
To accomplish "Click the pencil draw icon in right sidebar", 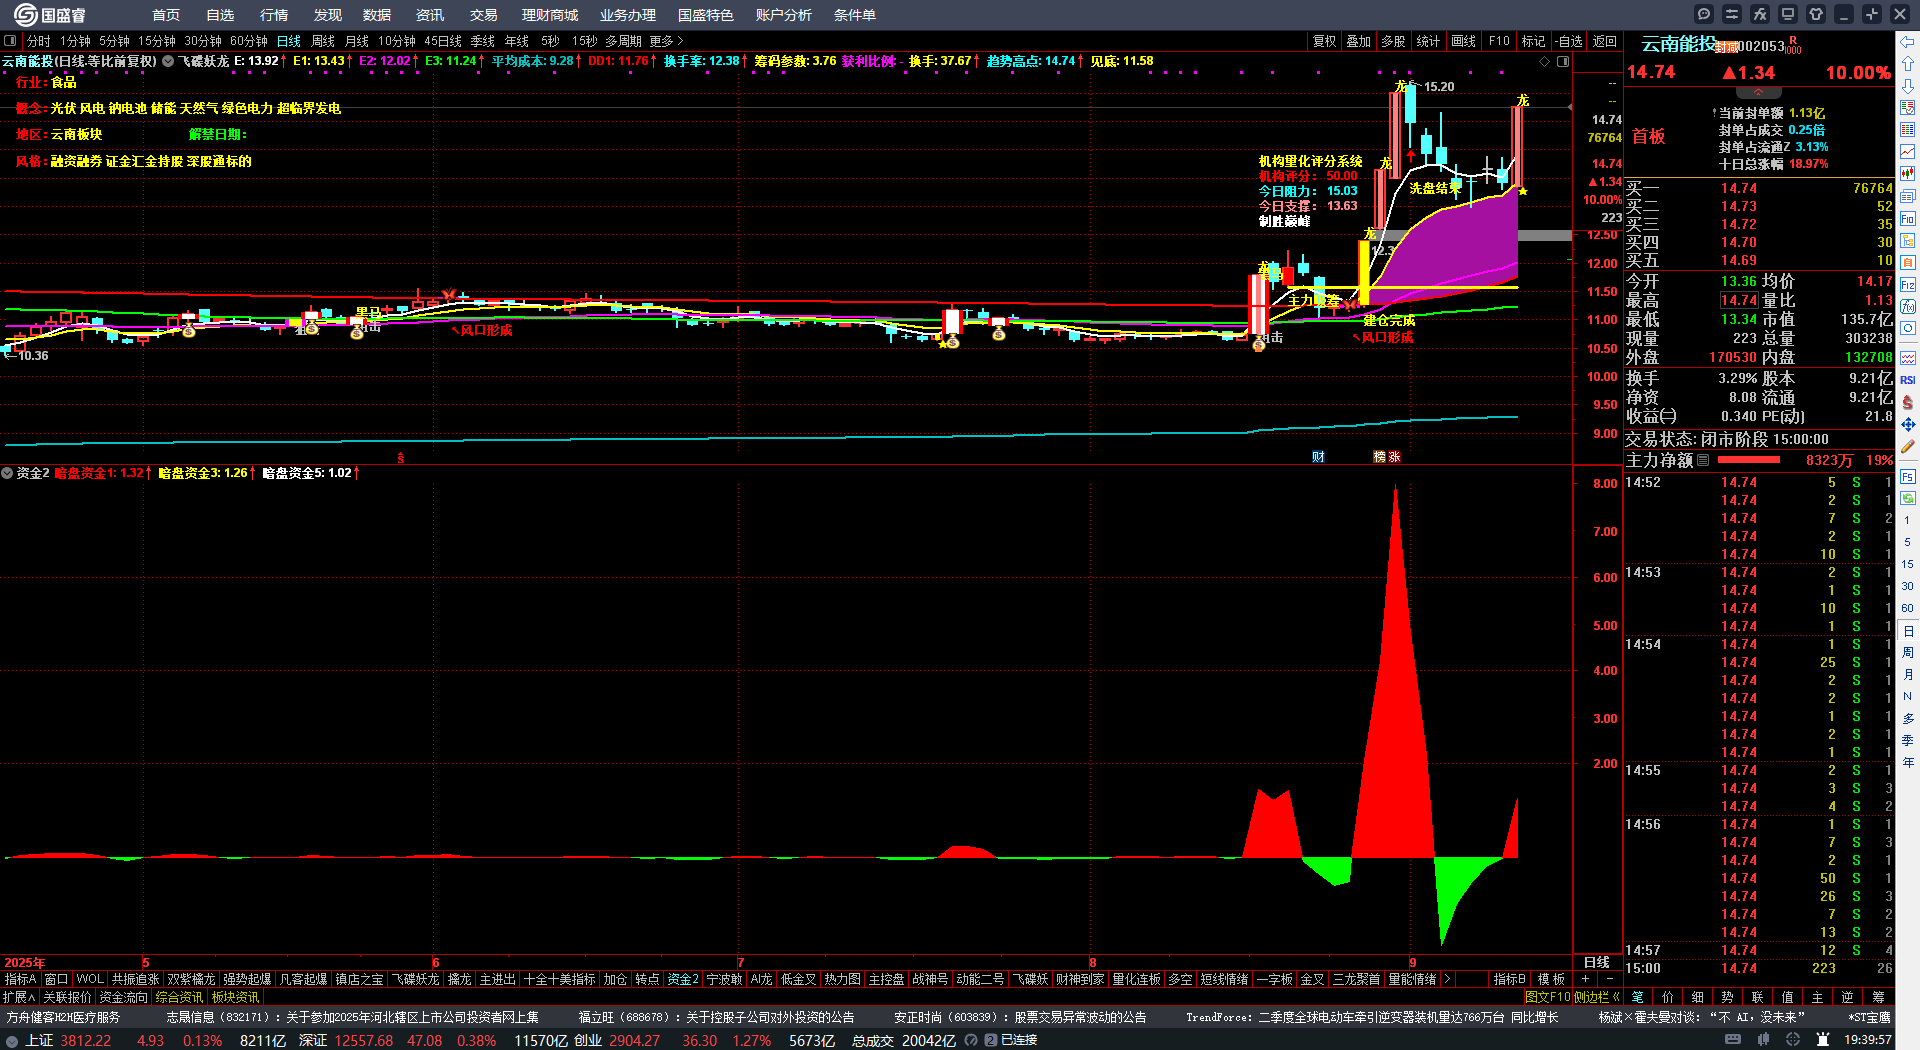I will (1908, 447).
